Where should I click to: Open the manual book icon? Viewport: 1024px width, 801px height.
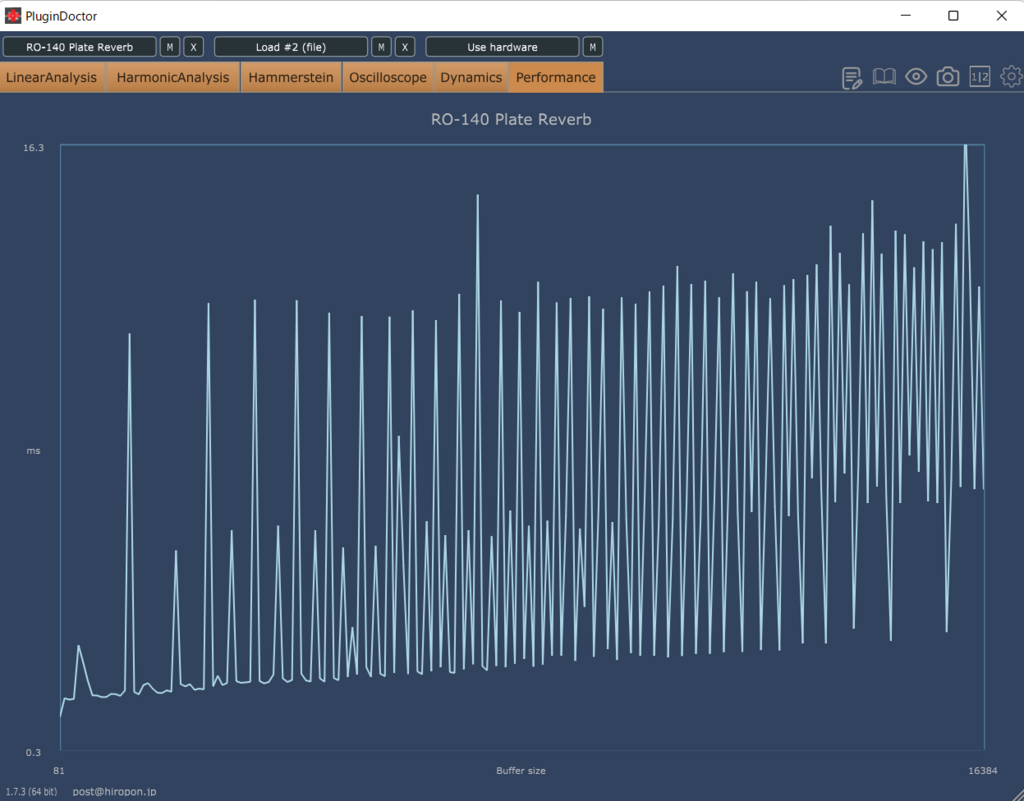click(884, 77)
